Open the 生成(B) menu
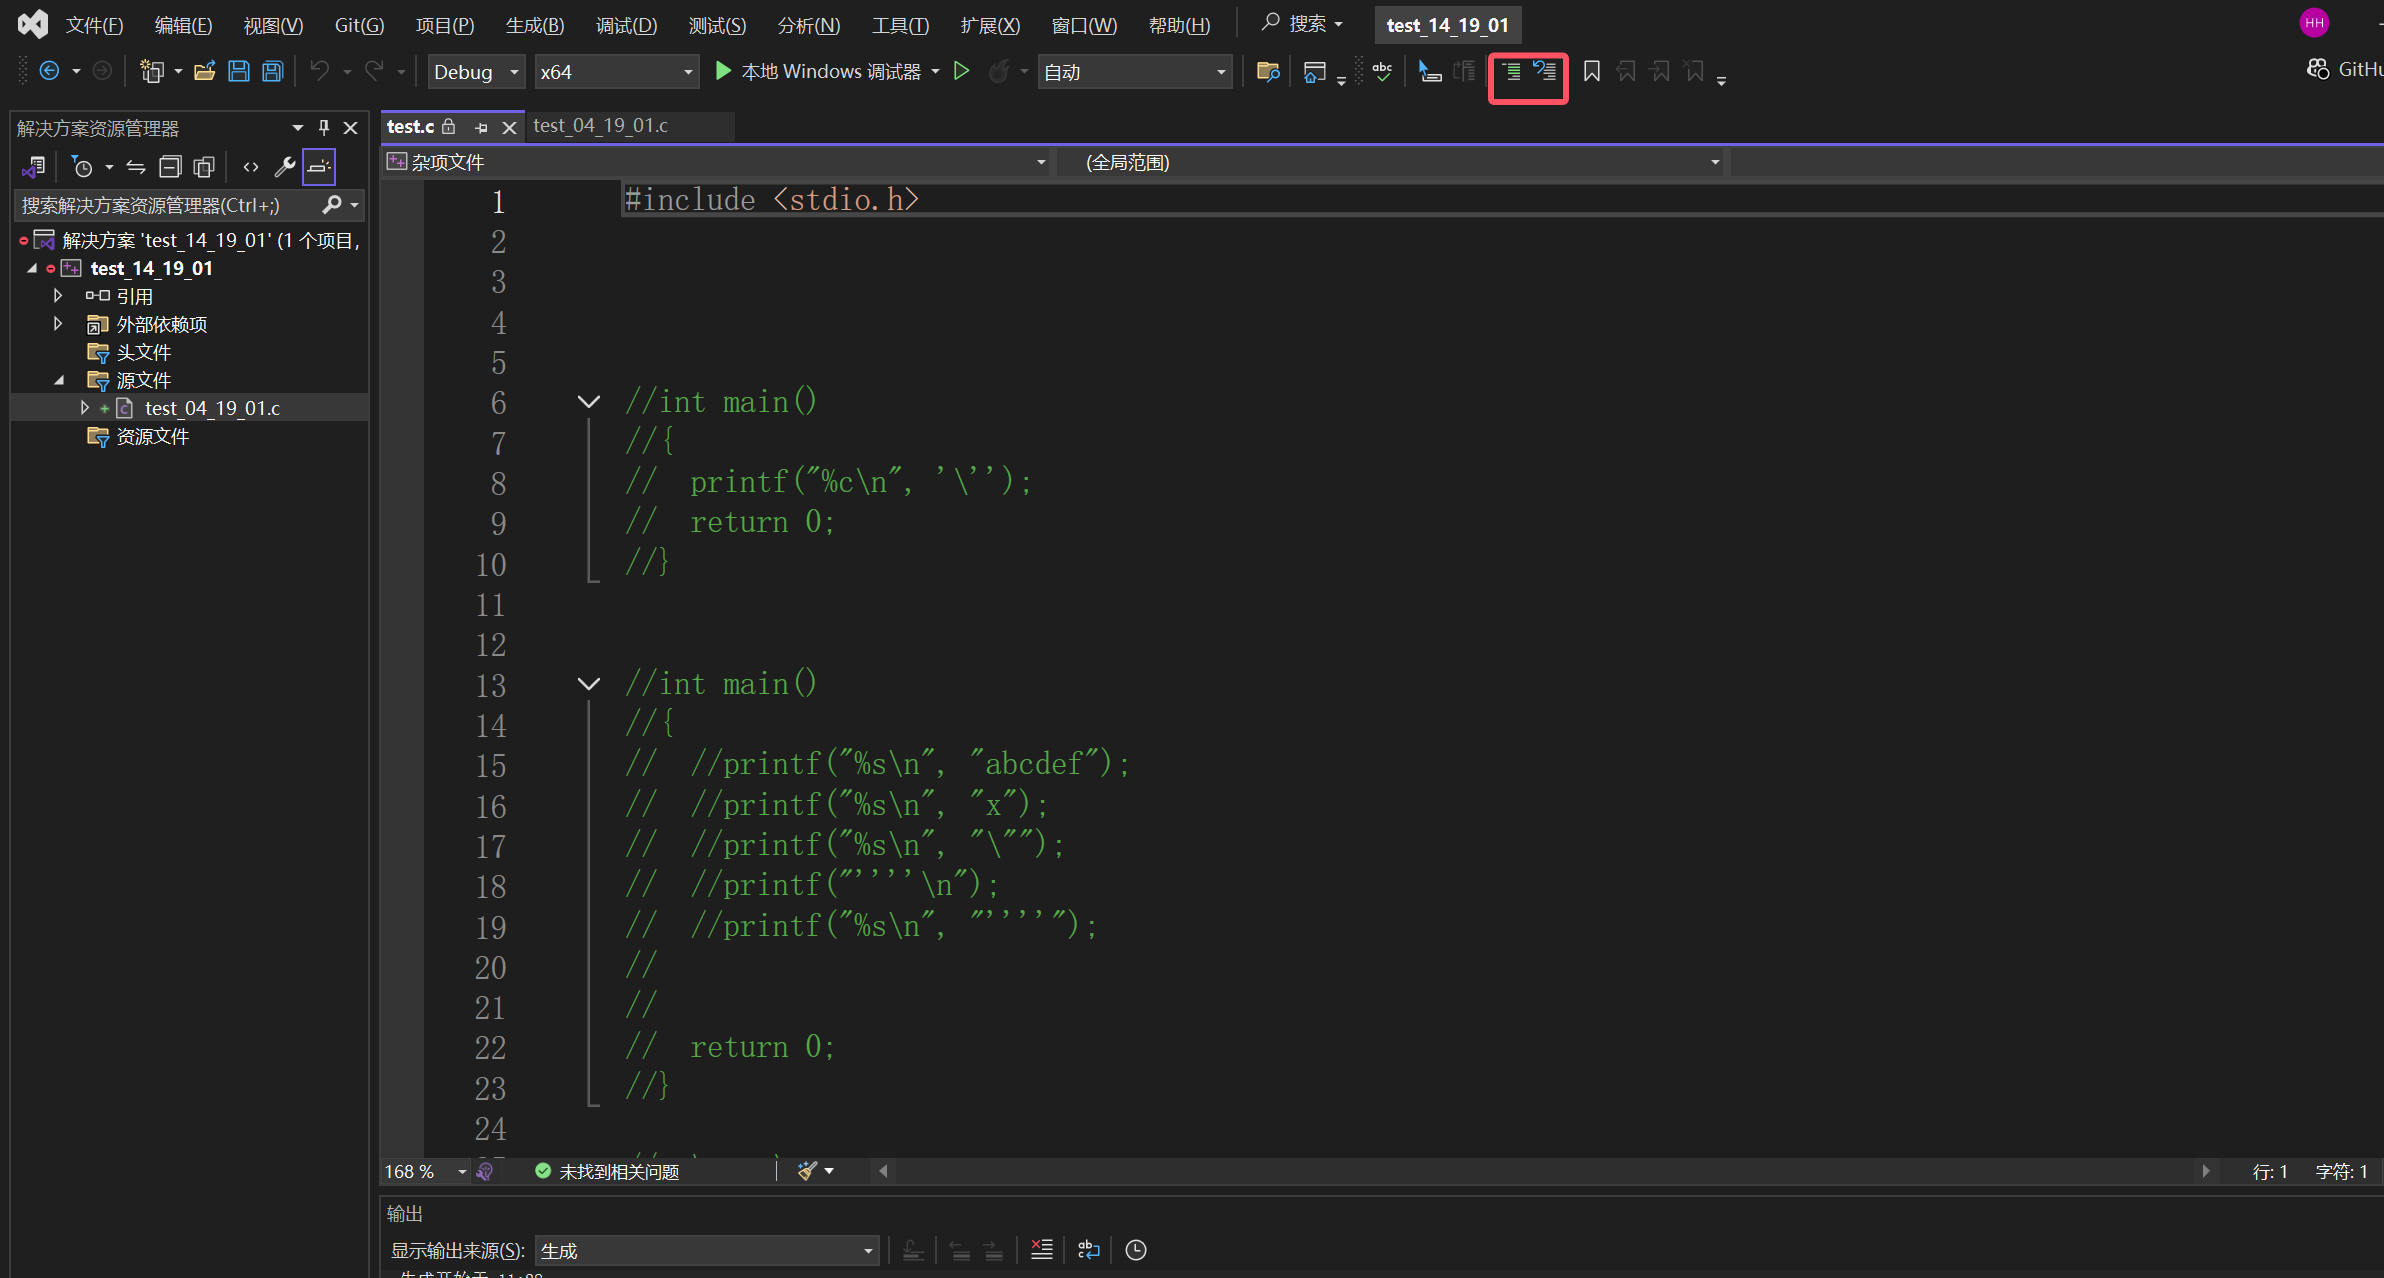 (535, 25)
